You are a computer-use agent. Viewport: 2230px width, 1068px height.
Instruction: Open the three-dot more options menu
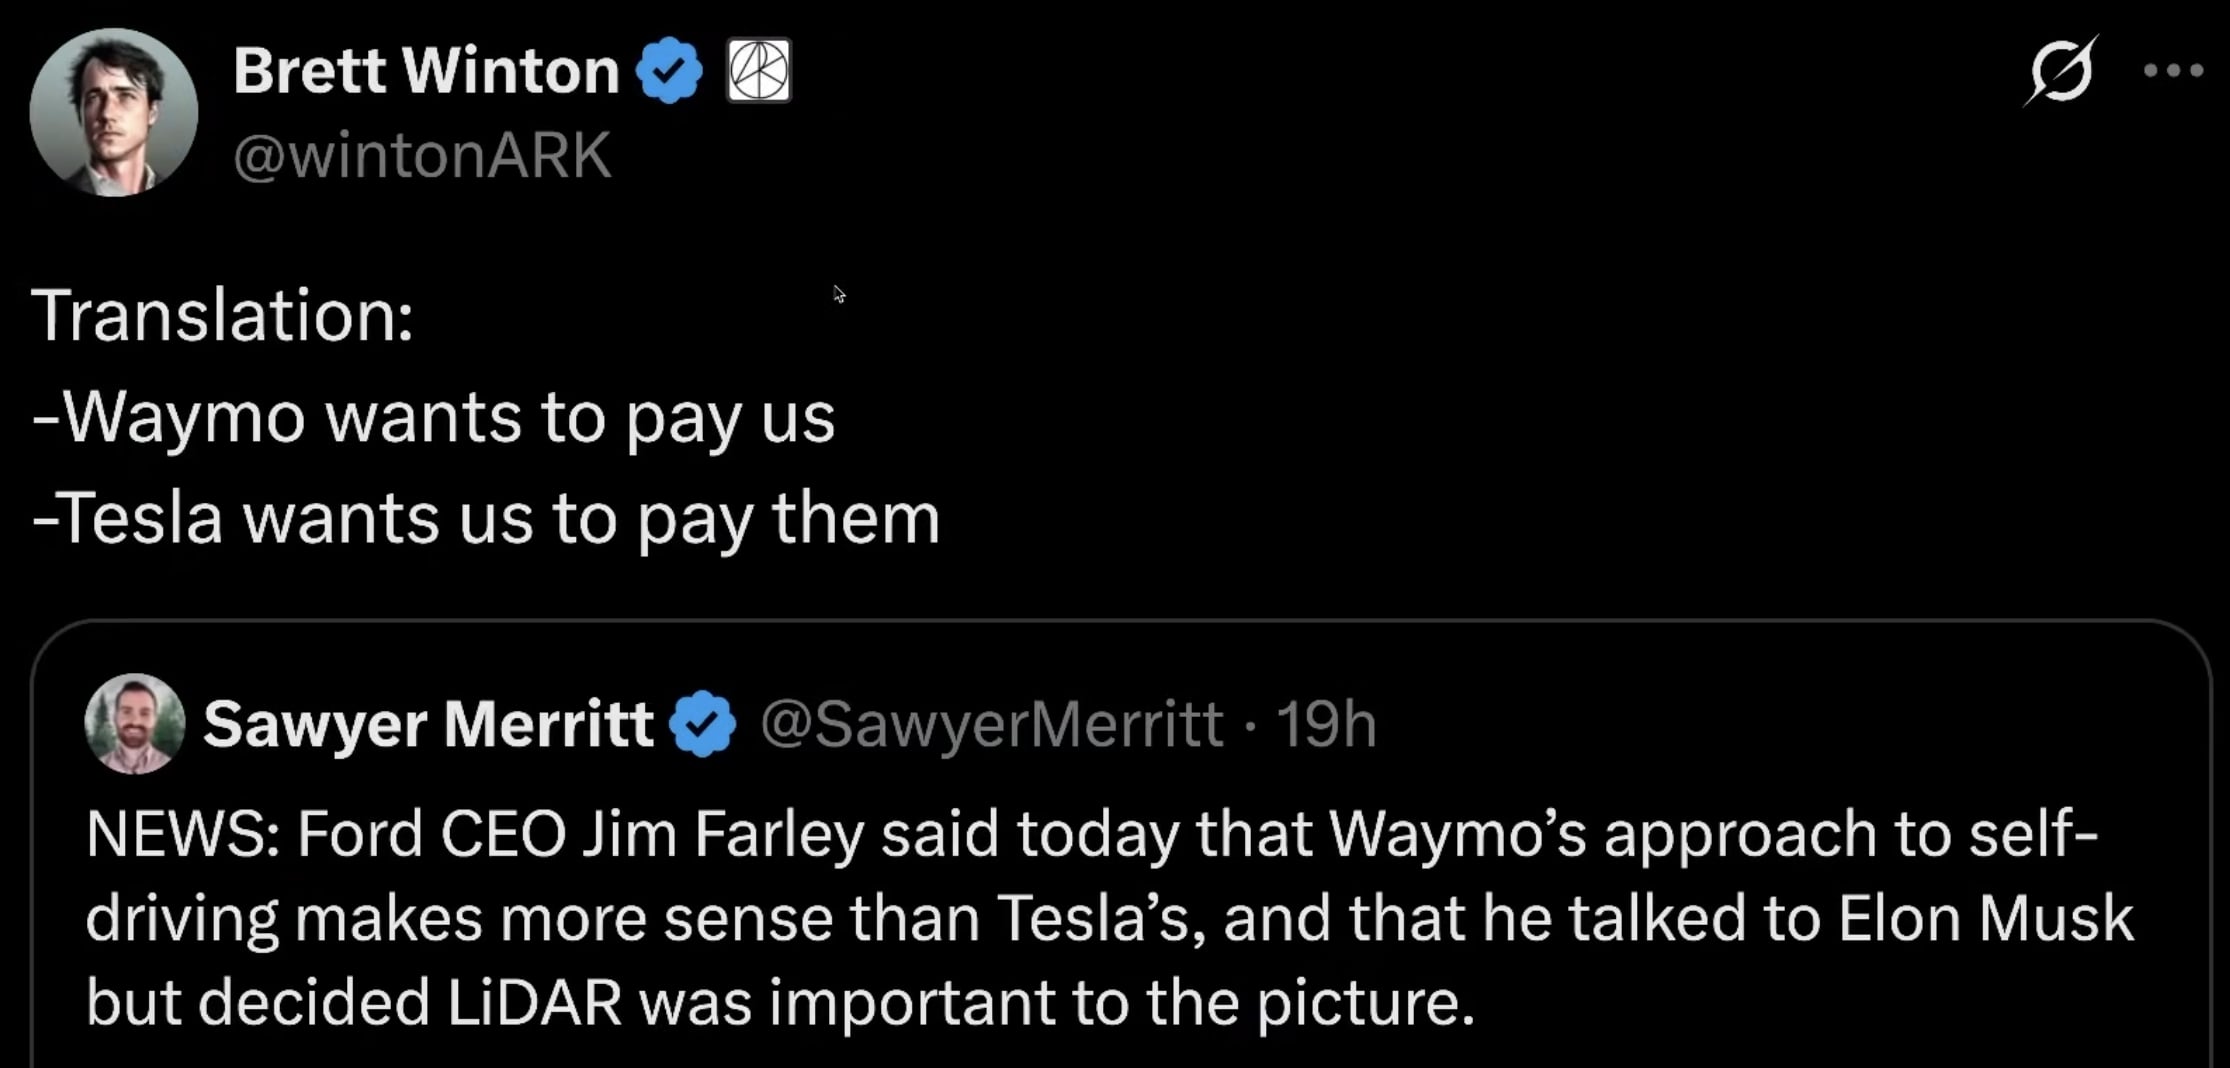click(x=2173, y=70)
